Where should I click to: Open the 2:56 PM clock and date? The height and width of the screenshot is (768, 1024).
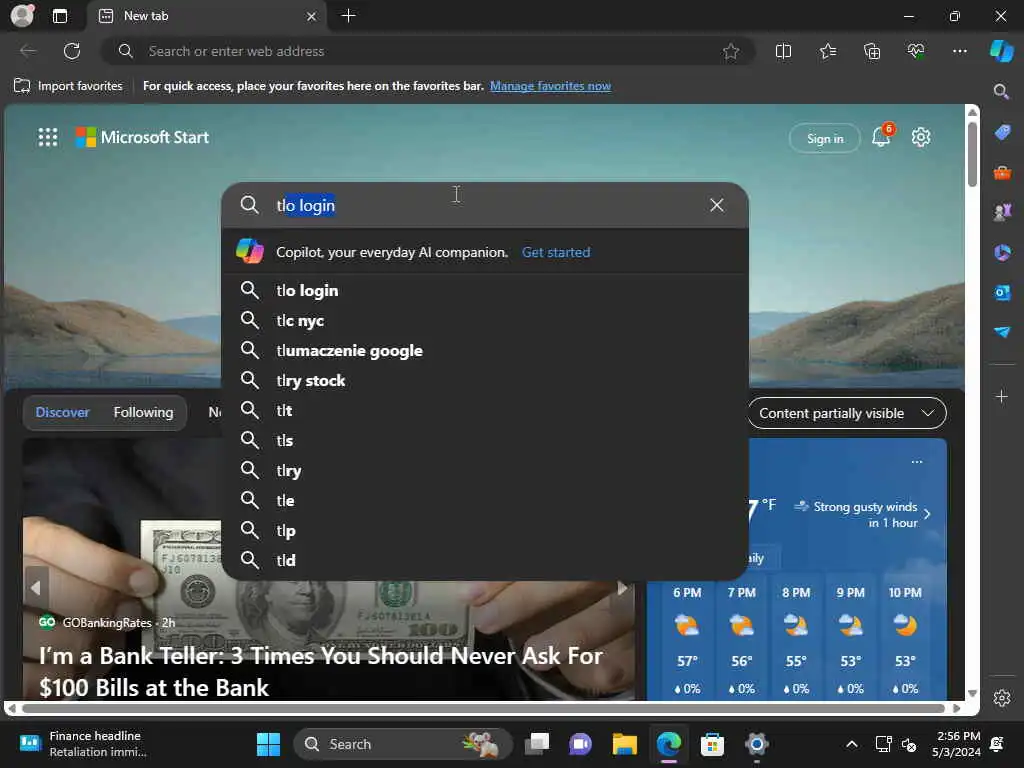(957, 744)
